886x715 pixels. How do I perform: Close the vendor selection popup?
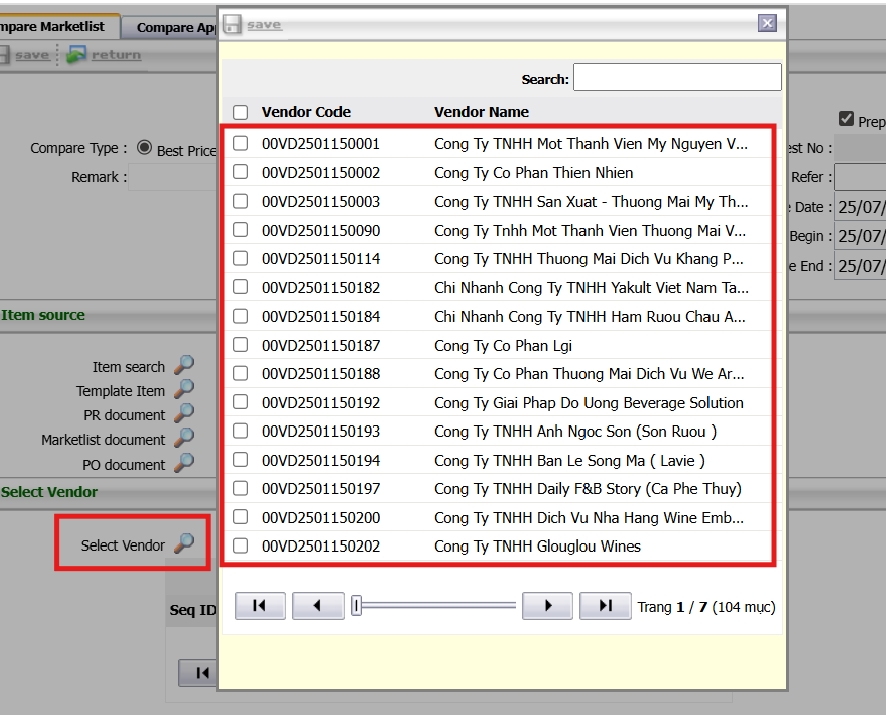(x=767, y=23)
